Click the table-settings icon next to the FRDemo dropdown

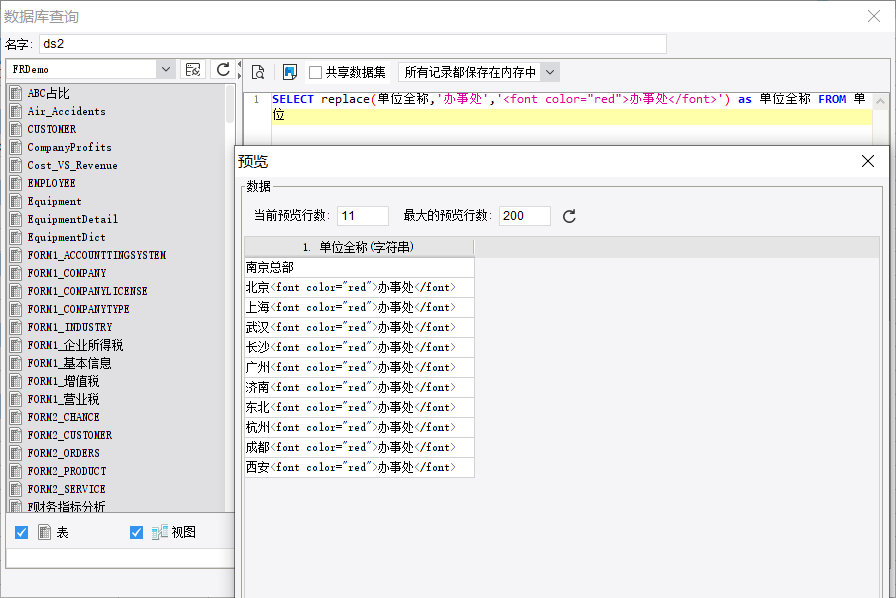coord(193,70)
